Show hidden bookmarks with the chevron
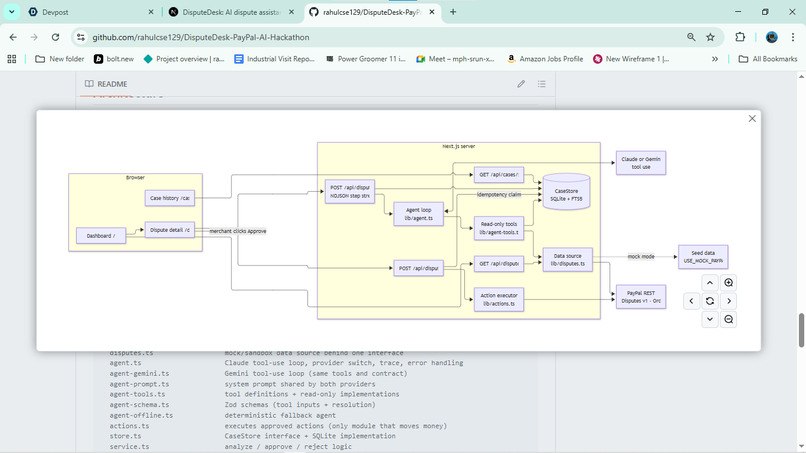The height and width of the screenshot is (453, 806). (715, 59)
